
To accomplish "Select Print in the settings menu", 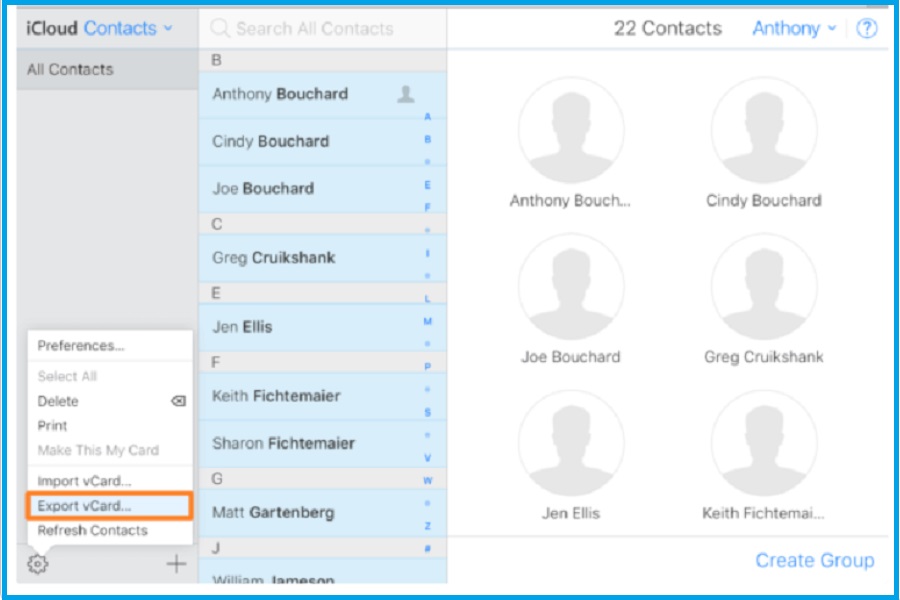I will [x=52, y=425].
